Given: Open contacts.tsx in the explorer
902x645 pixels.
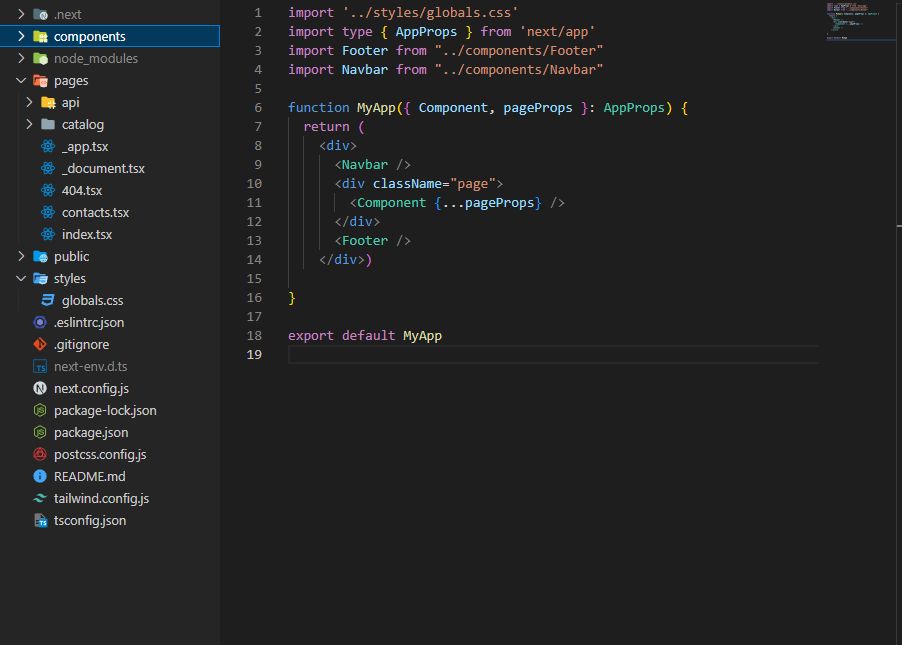Looking at the screenshot, I should [x=95, y=212].
